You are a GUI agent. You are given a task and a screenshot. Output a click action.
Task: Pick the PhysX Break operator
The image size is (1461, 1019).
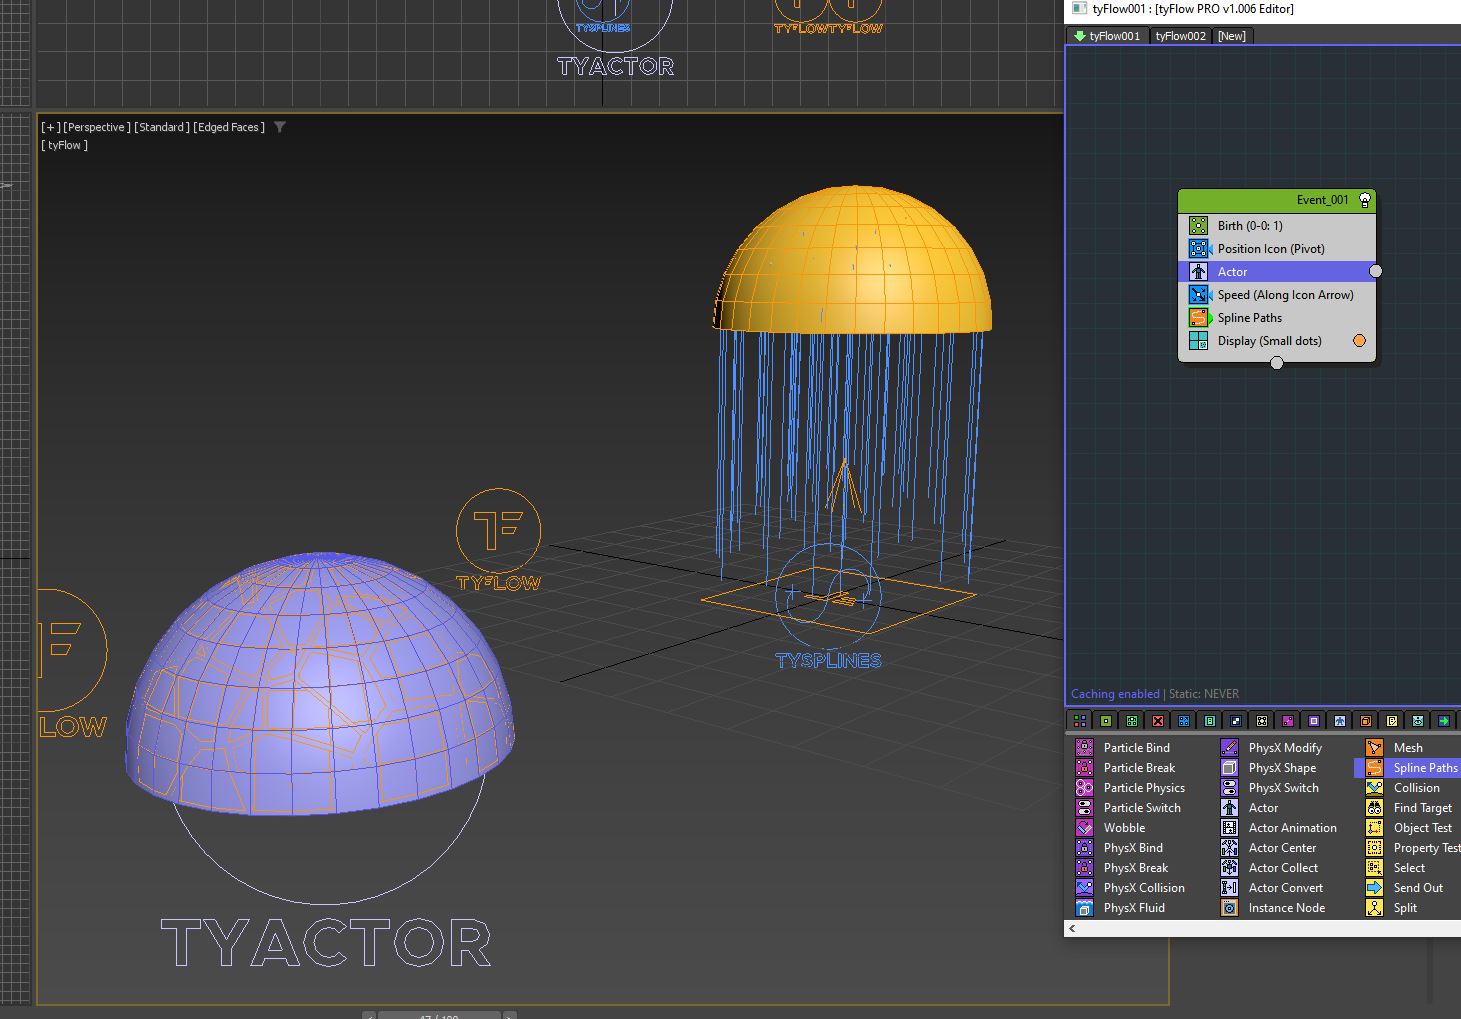tap(1121, 868)
